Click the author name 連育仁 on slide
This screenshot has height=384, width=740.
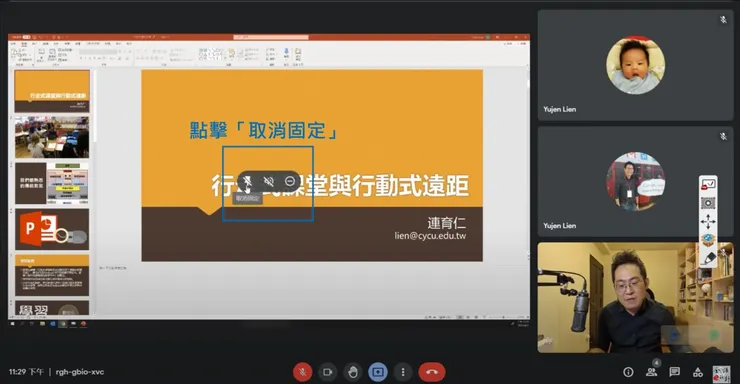point(446,223)
